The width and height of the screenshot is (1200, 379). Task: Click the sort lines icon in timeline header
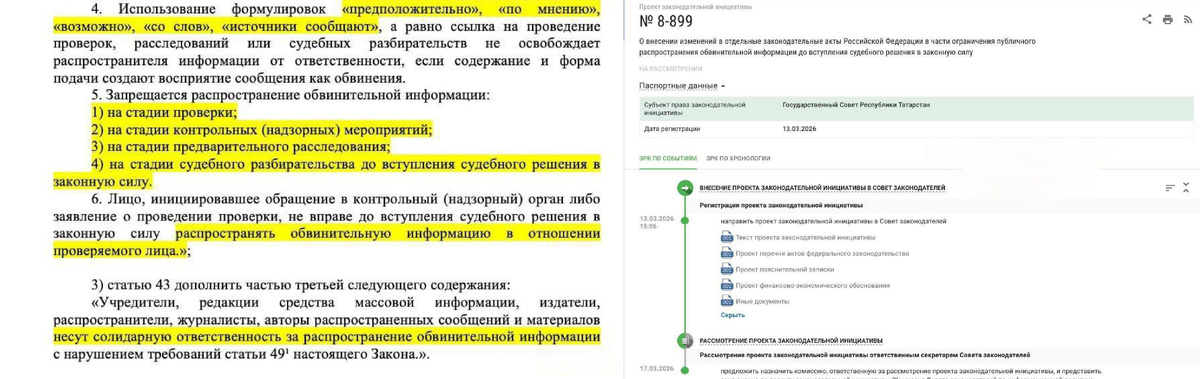[x=1170, y=187]
